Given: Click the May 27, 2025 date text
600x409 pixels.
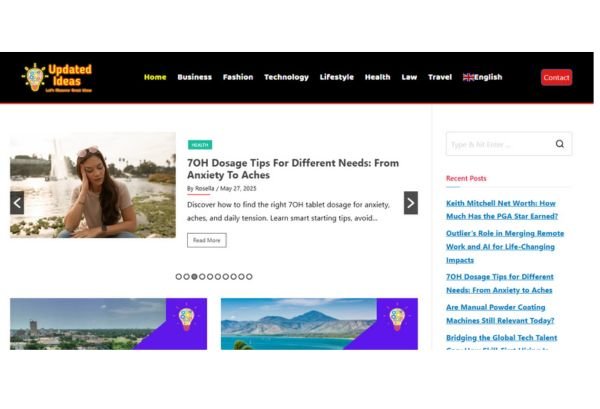Looking at the screenshot, I should tap(238, 188).
